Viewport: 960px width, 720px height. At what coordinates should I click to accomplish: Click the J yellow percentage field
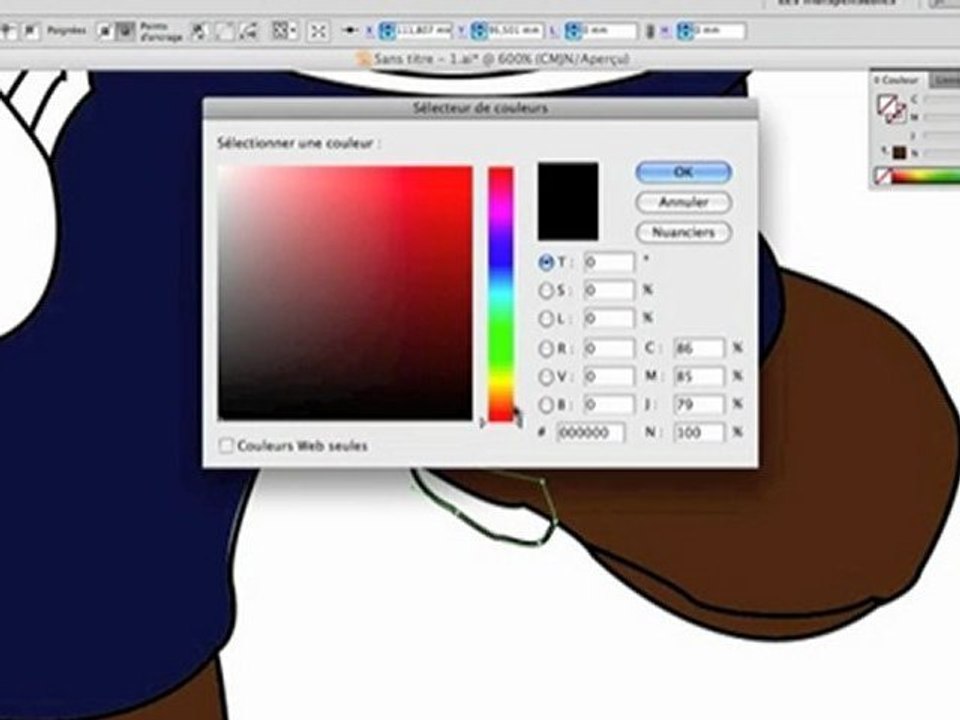click(699, 405)
